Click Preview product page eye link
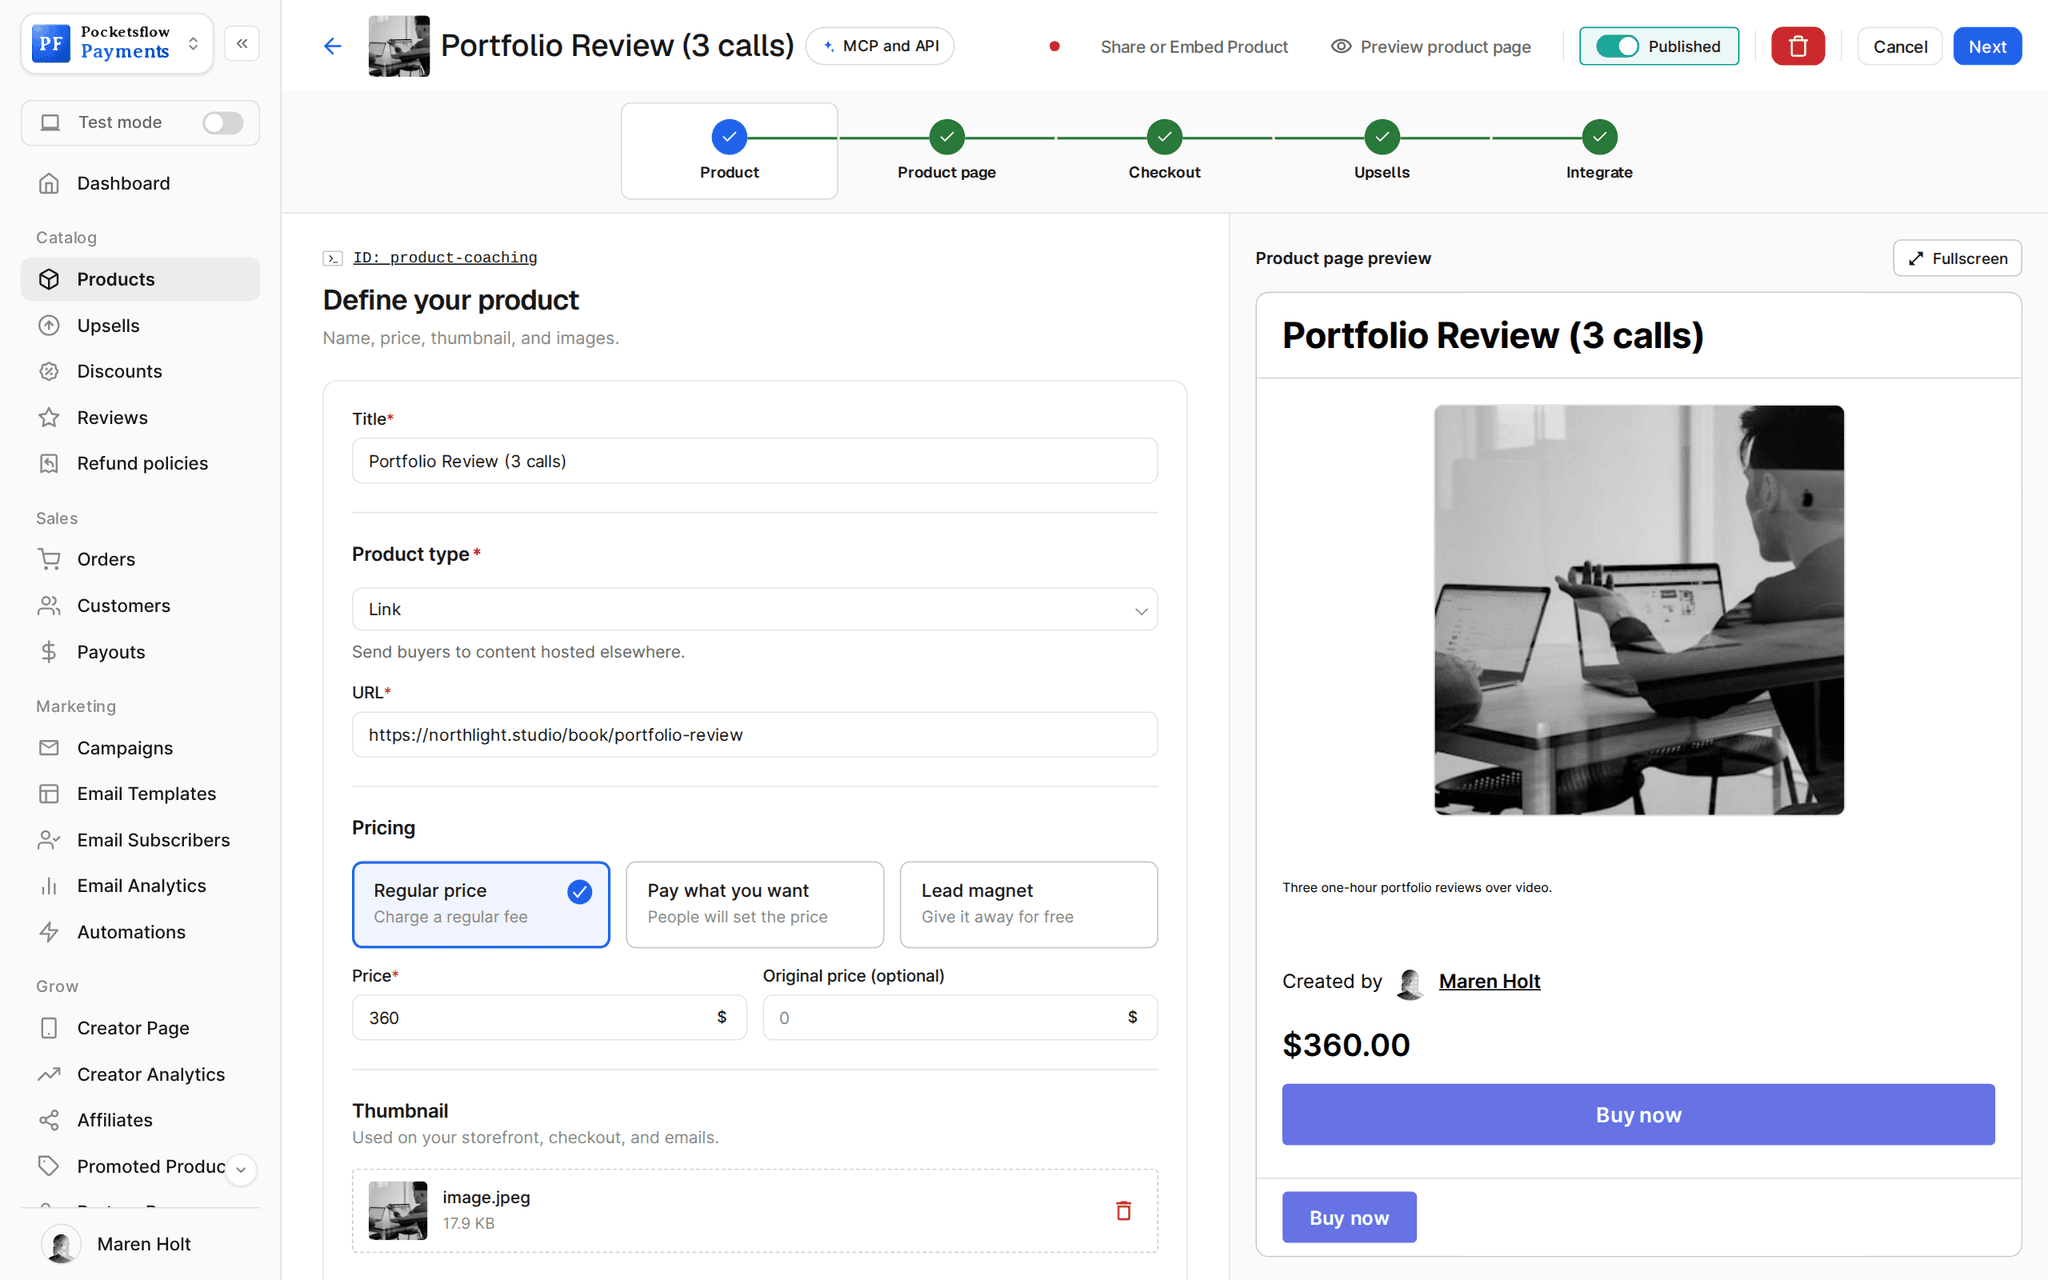2048x1280 pixels. point(1431,46)
